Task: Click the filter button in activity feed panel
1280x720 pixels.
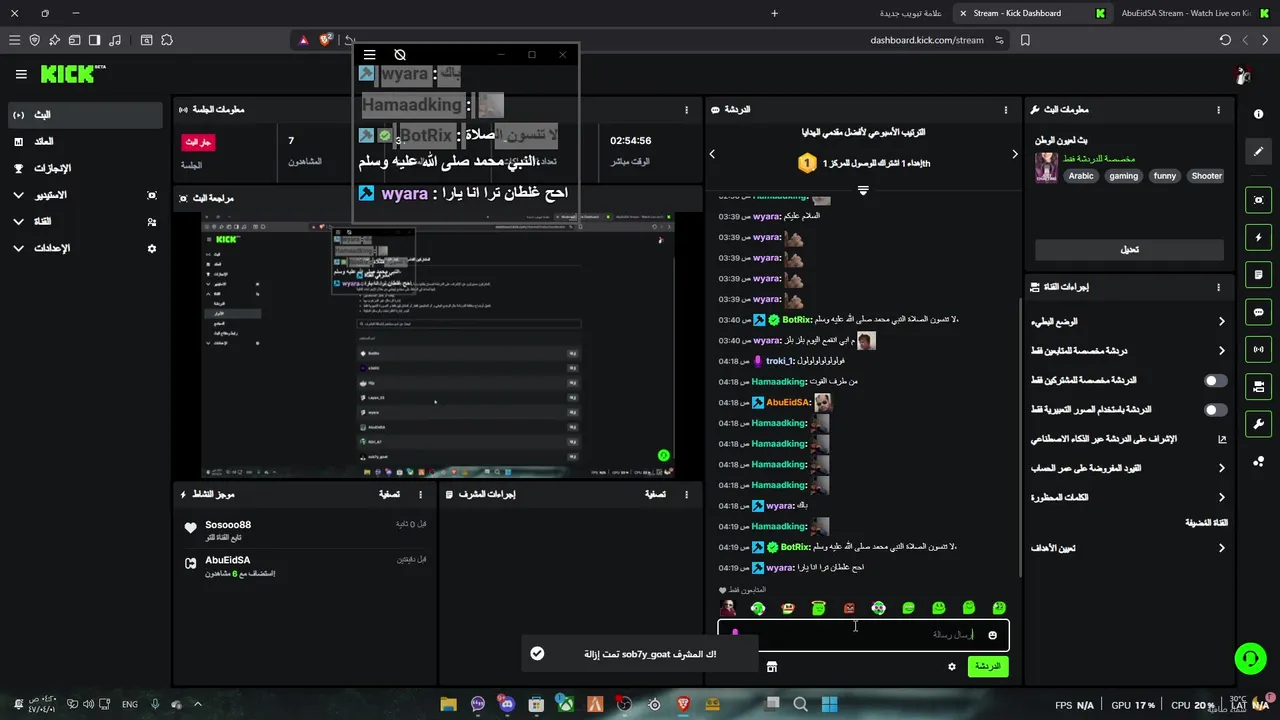Action: 388,494
